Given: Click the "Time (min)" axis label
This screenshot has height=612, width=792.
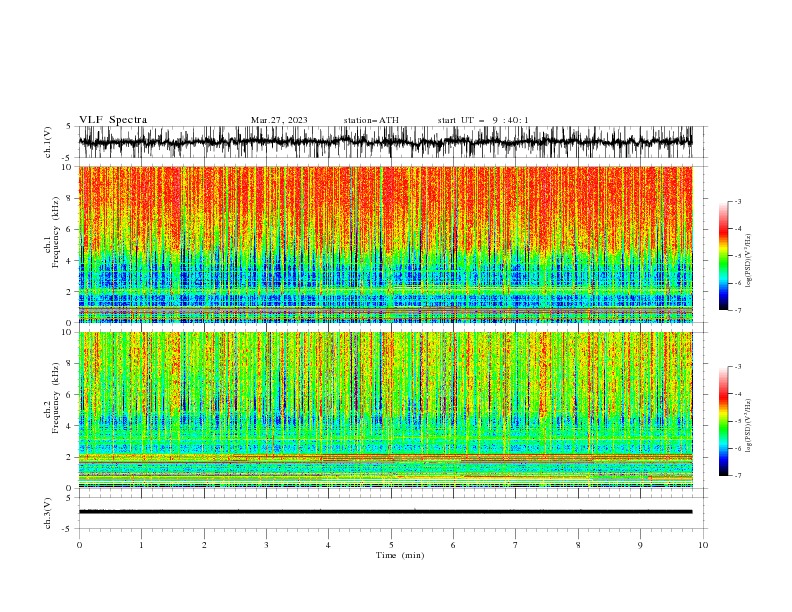Looking at the screenshot, I should coord(400,555).
